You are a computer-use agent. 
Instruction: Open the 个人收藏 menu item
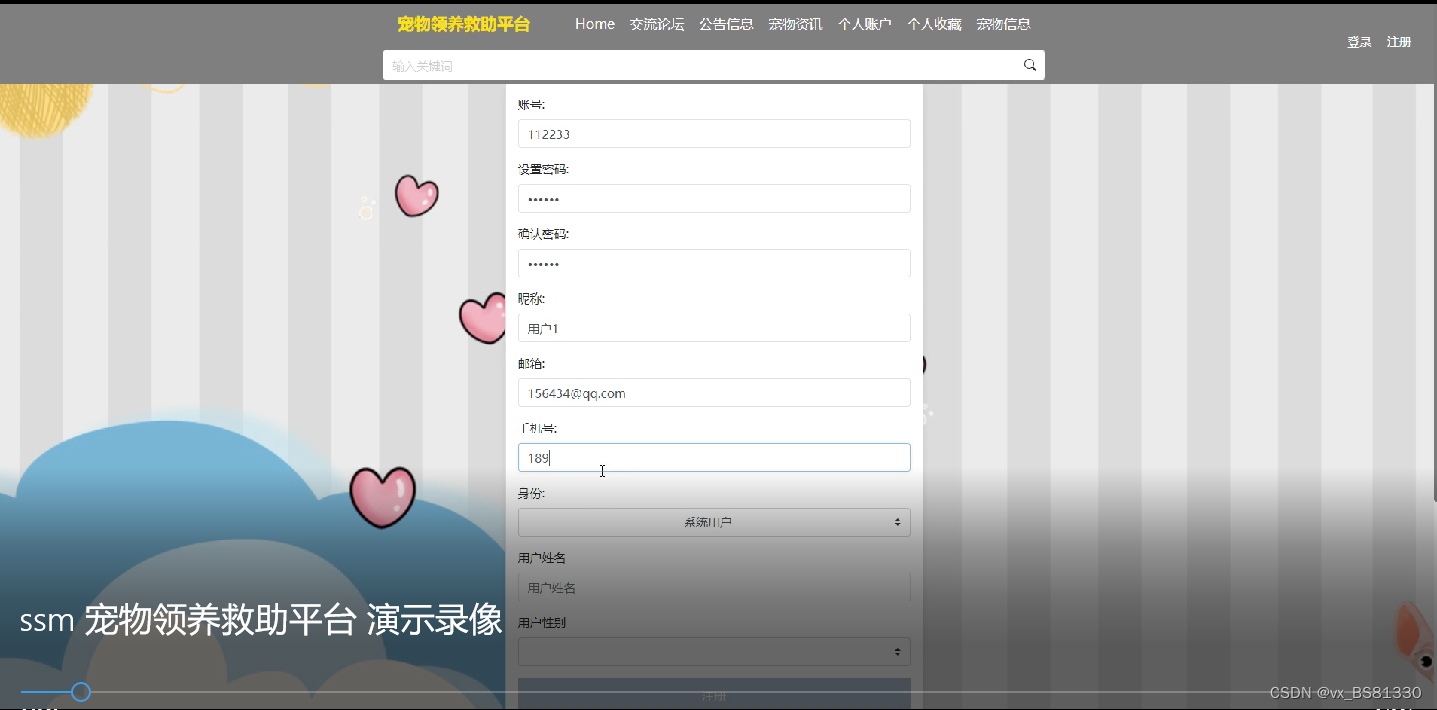[x=934, y=24]
